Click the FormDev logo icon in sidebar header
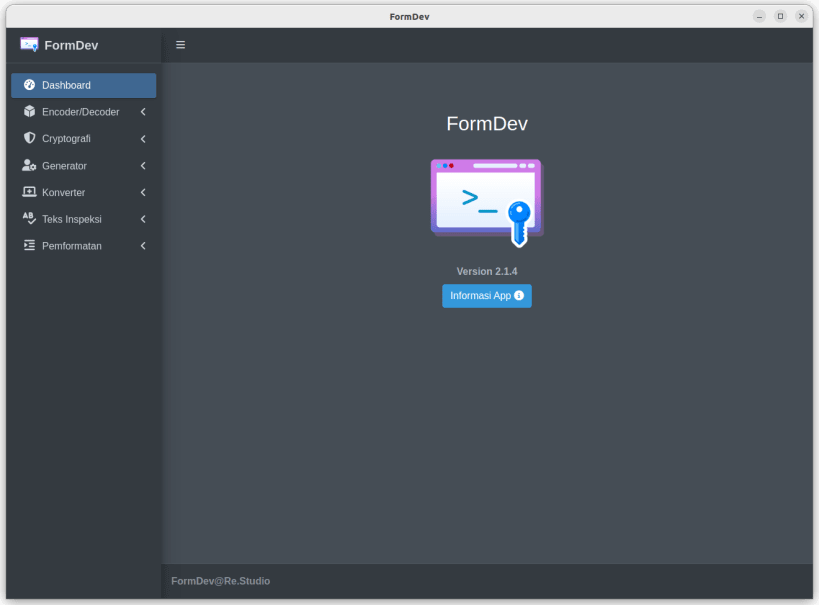819x605 pixels. (29, 45)
